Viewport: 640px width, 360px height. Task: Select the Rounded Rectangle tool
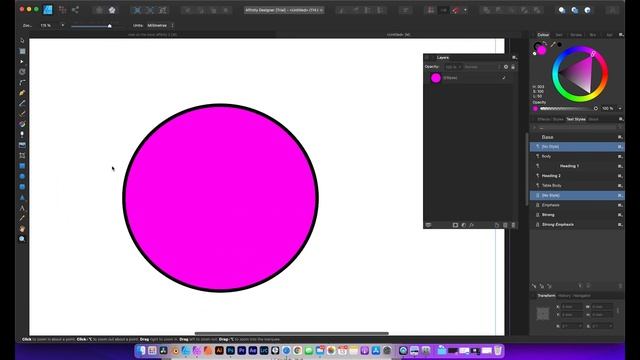(22, 187)
